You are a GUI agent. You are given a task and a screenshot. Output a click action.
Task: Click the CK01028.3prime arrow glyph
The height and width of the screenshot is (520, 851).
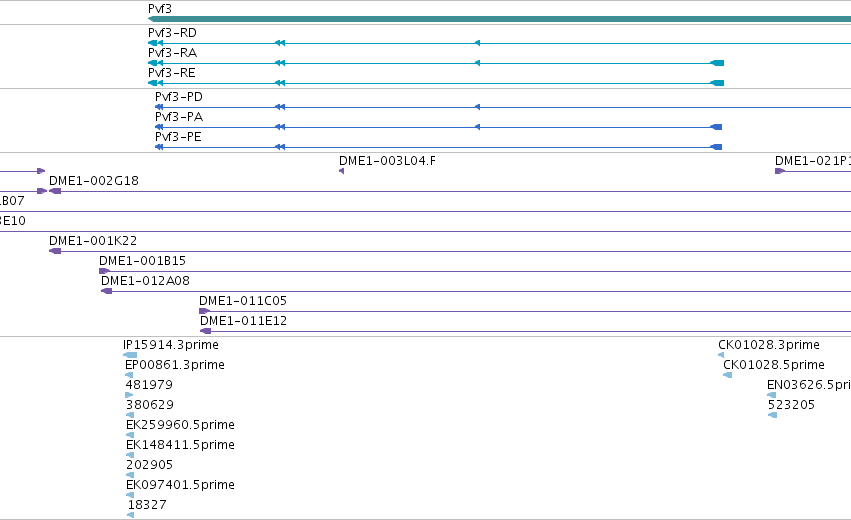pyautogui.click(x=721, y=356)
